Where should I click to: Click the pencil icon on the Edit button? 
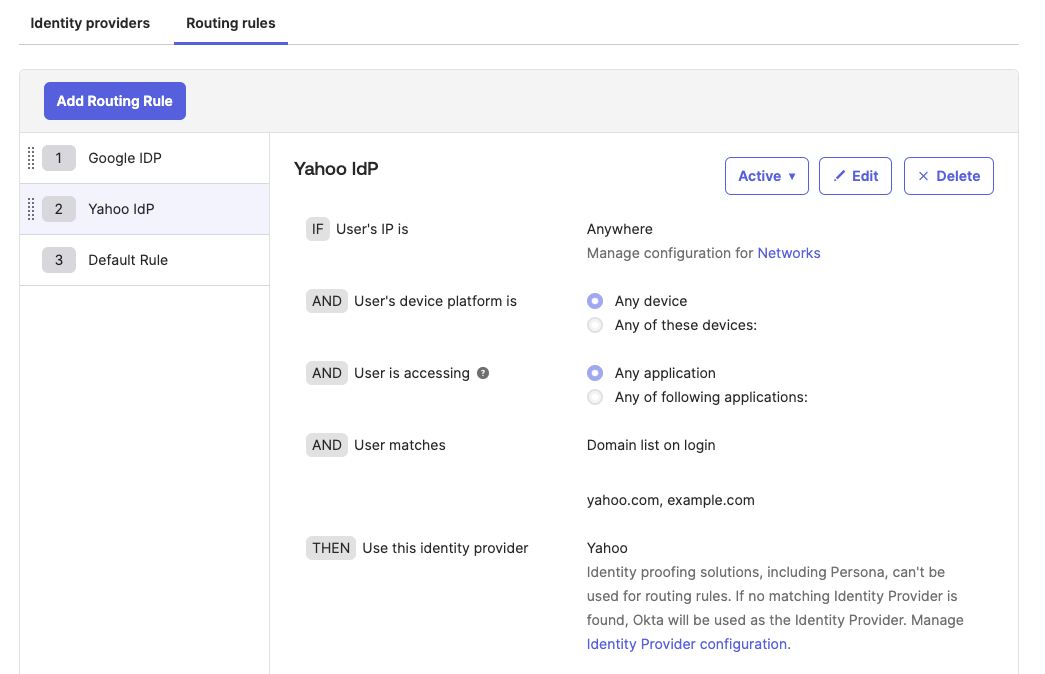[x=840, y=176]
